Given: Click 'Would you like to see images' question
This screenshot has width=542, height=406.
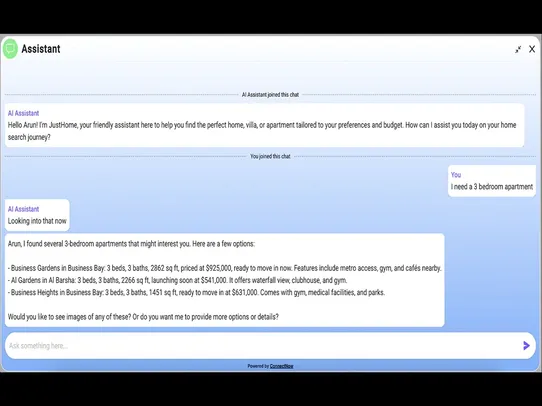Looking at the screenshot, I should click(143, 317).
